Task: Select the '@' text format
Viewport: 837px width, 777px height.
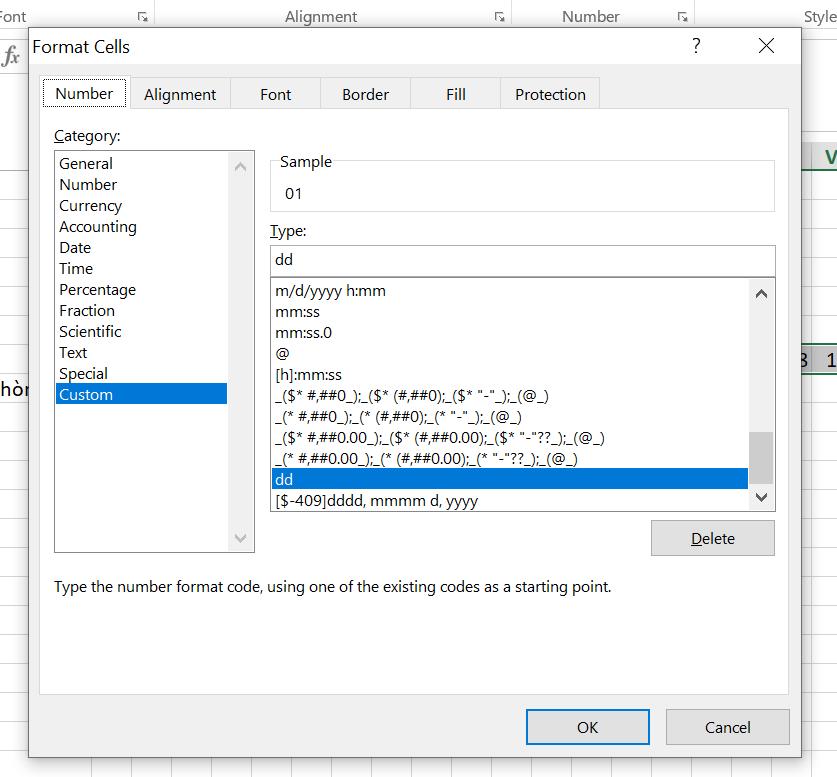Action: pyautogui.click(x=510, y=354)
